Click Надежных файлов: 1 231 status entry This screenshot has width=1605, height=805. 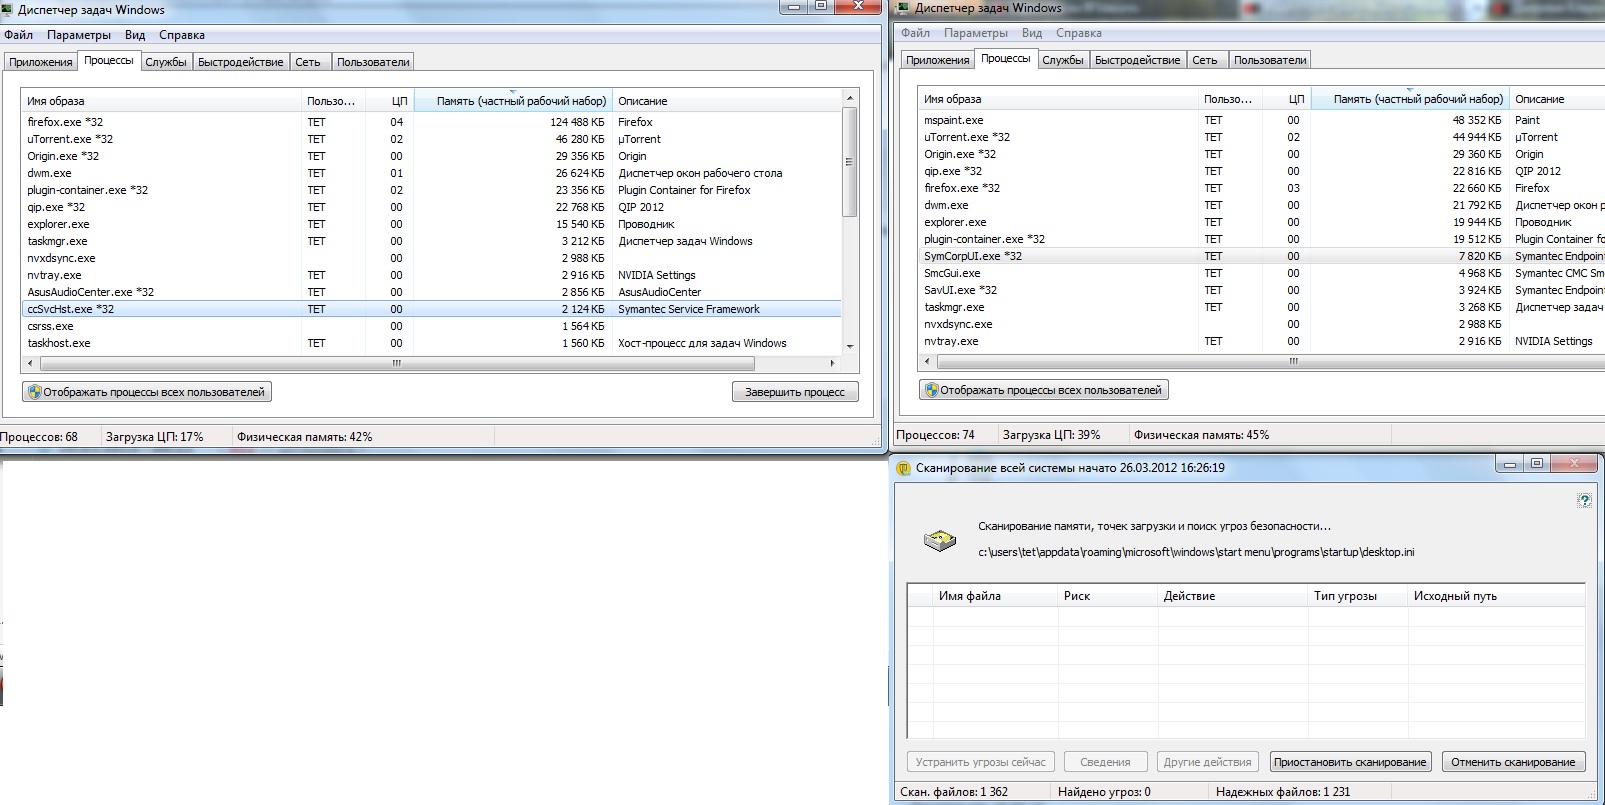tap(1283, 792)
